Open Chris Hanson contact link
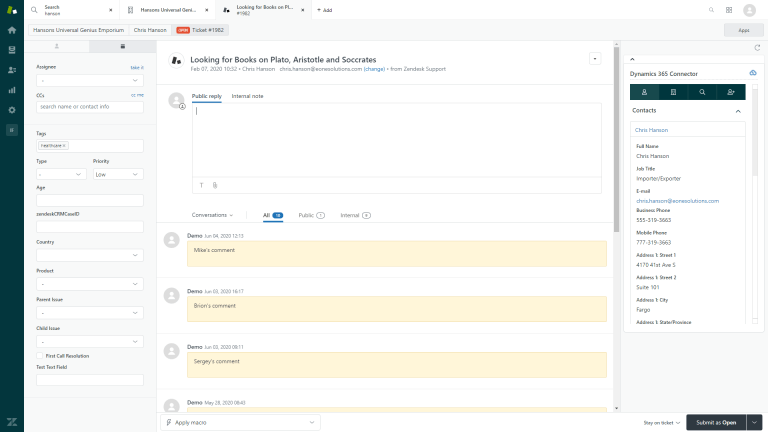The width and height of the screenshot is (768, 432). [x=651, y=130]
